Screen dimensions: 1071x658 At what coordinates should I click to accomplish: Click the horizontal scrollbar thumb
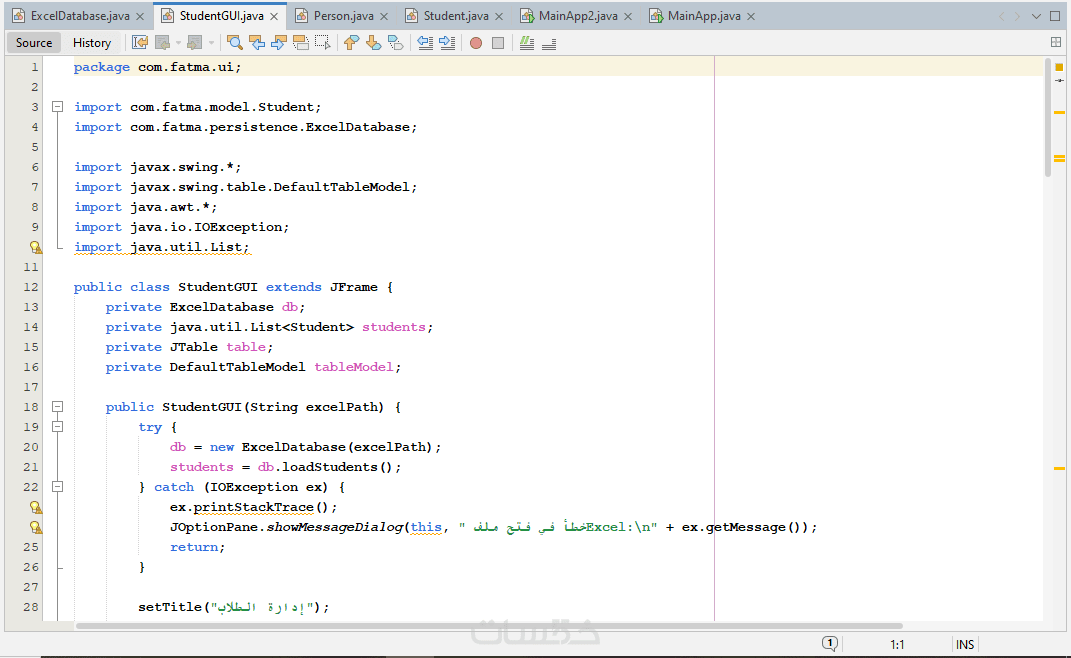pos(489,625)
